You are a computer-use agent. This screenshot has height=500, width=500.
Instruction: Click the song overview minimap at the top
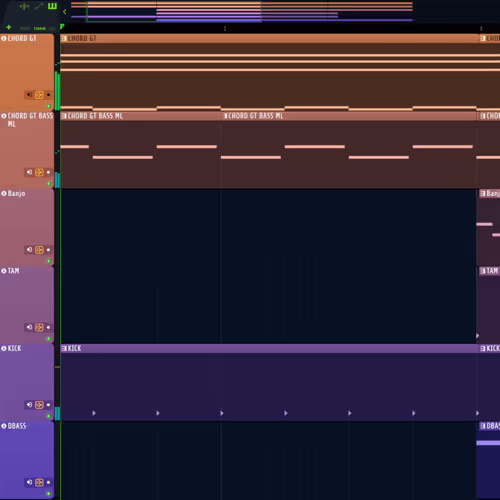(x=242, y=12)
